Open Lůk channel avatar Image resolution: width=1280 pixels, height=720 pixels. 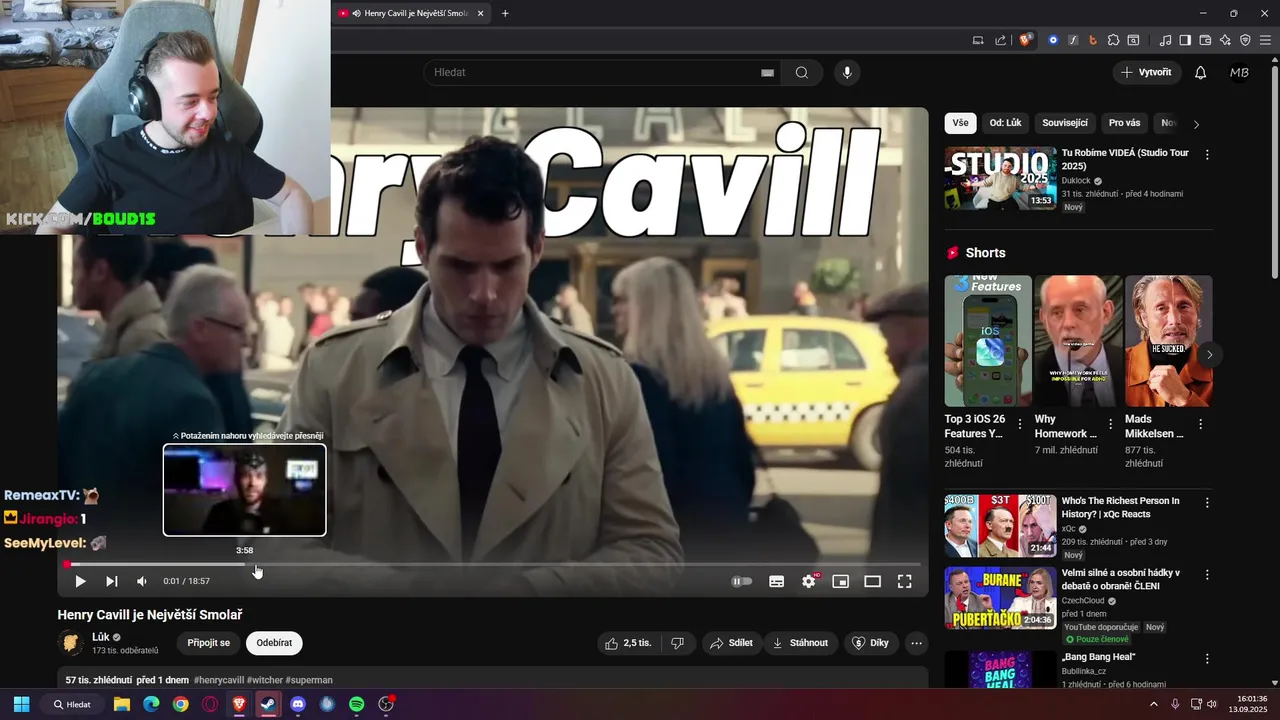point(71,643)
